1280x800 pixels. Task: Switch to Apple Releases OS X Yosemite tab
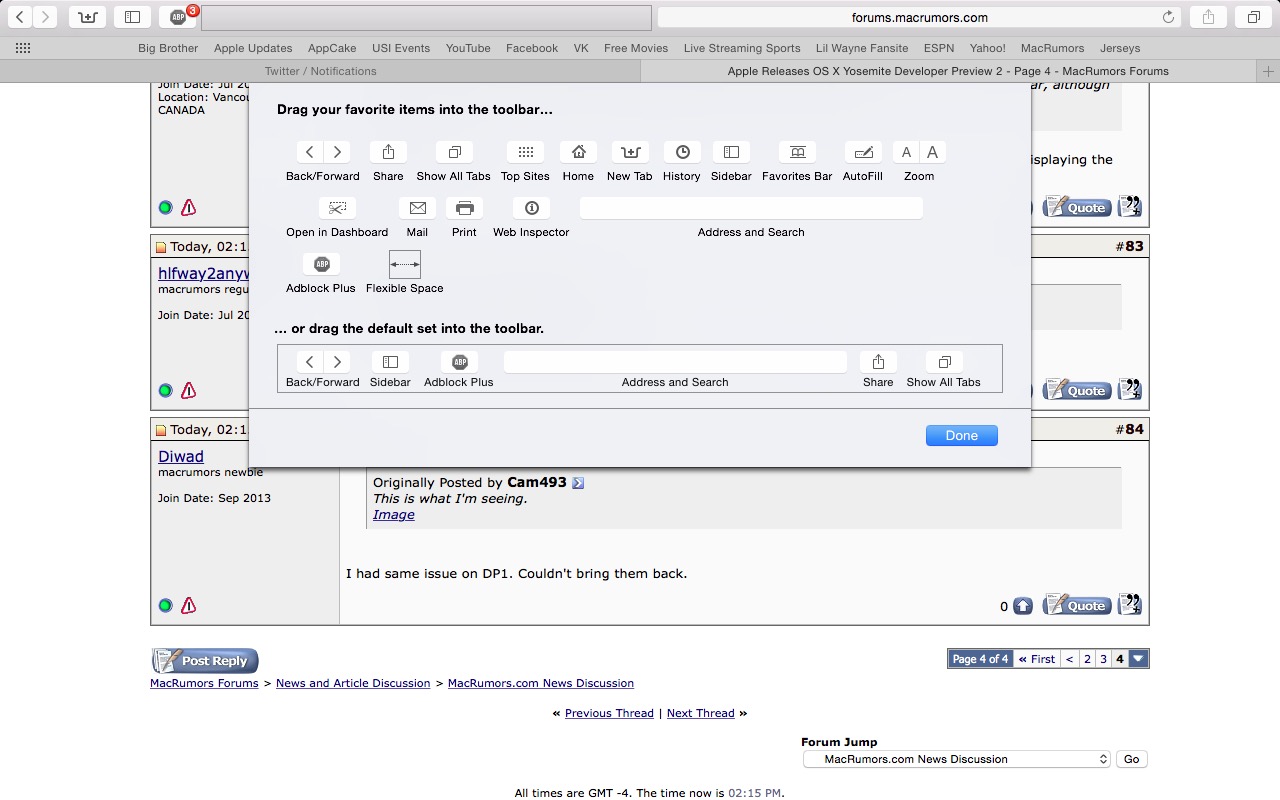(x=948, y=71)
